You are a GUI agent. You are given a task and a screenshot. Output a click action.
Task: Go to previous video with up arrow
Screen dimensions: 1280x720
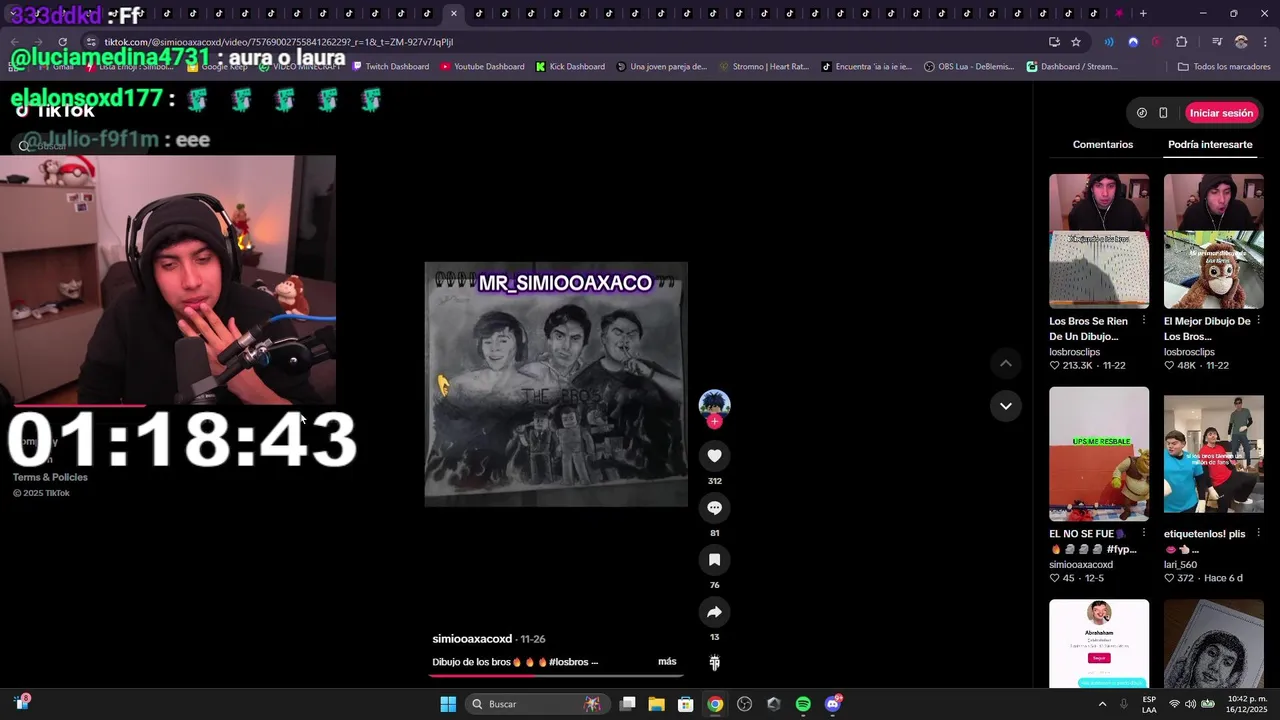coord(1006,364)
